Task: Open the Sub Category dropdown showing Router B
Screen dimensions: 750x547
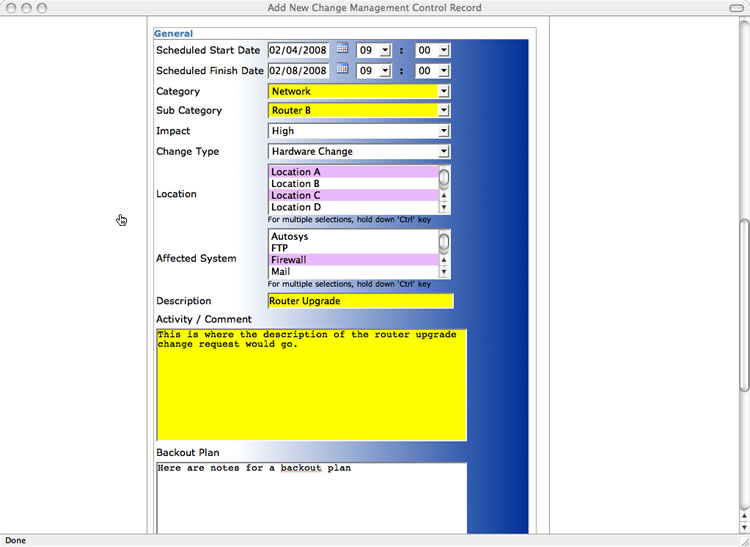Action: click(359, 110)
